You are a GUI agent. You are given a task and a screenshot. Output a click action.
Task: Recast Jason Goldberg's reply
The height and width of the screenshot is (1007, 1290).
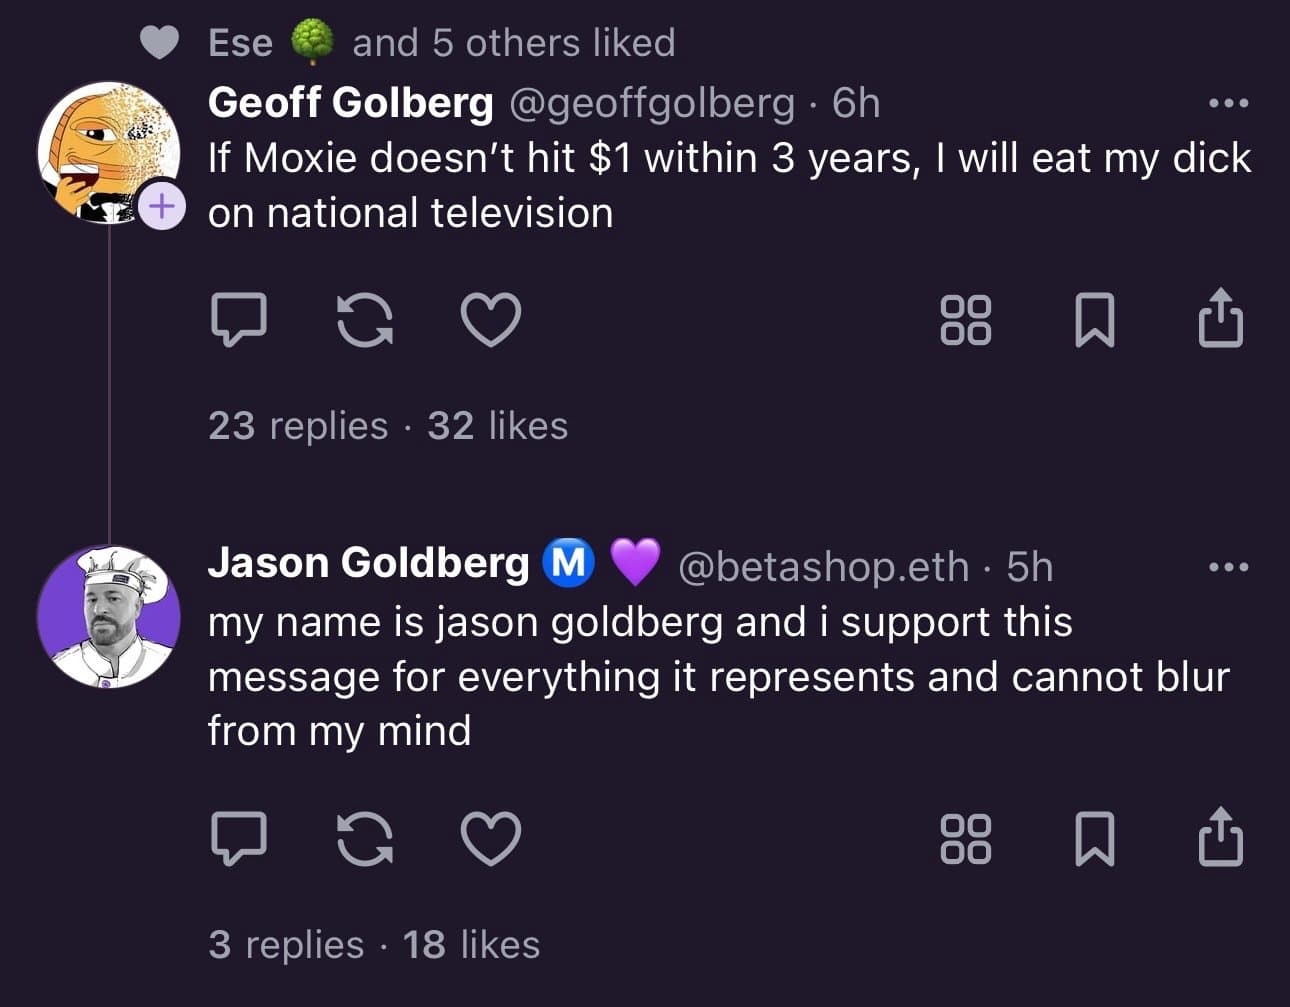pyautogui.click(x=365, y=837)
